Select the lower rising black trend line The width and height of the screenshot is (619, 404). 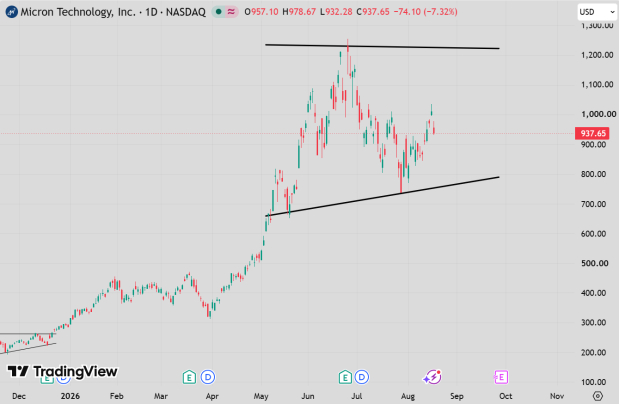(382, 196)
